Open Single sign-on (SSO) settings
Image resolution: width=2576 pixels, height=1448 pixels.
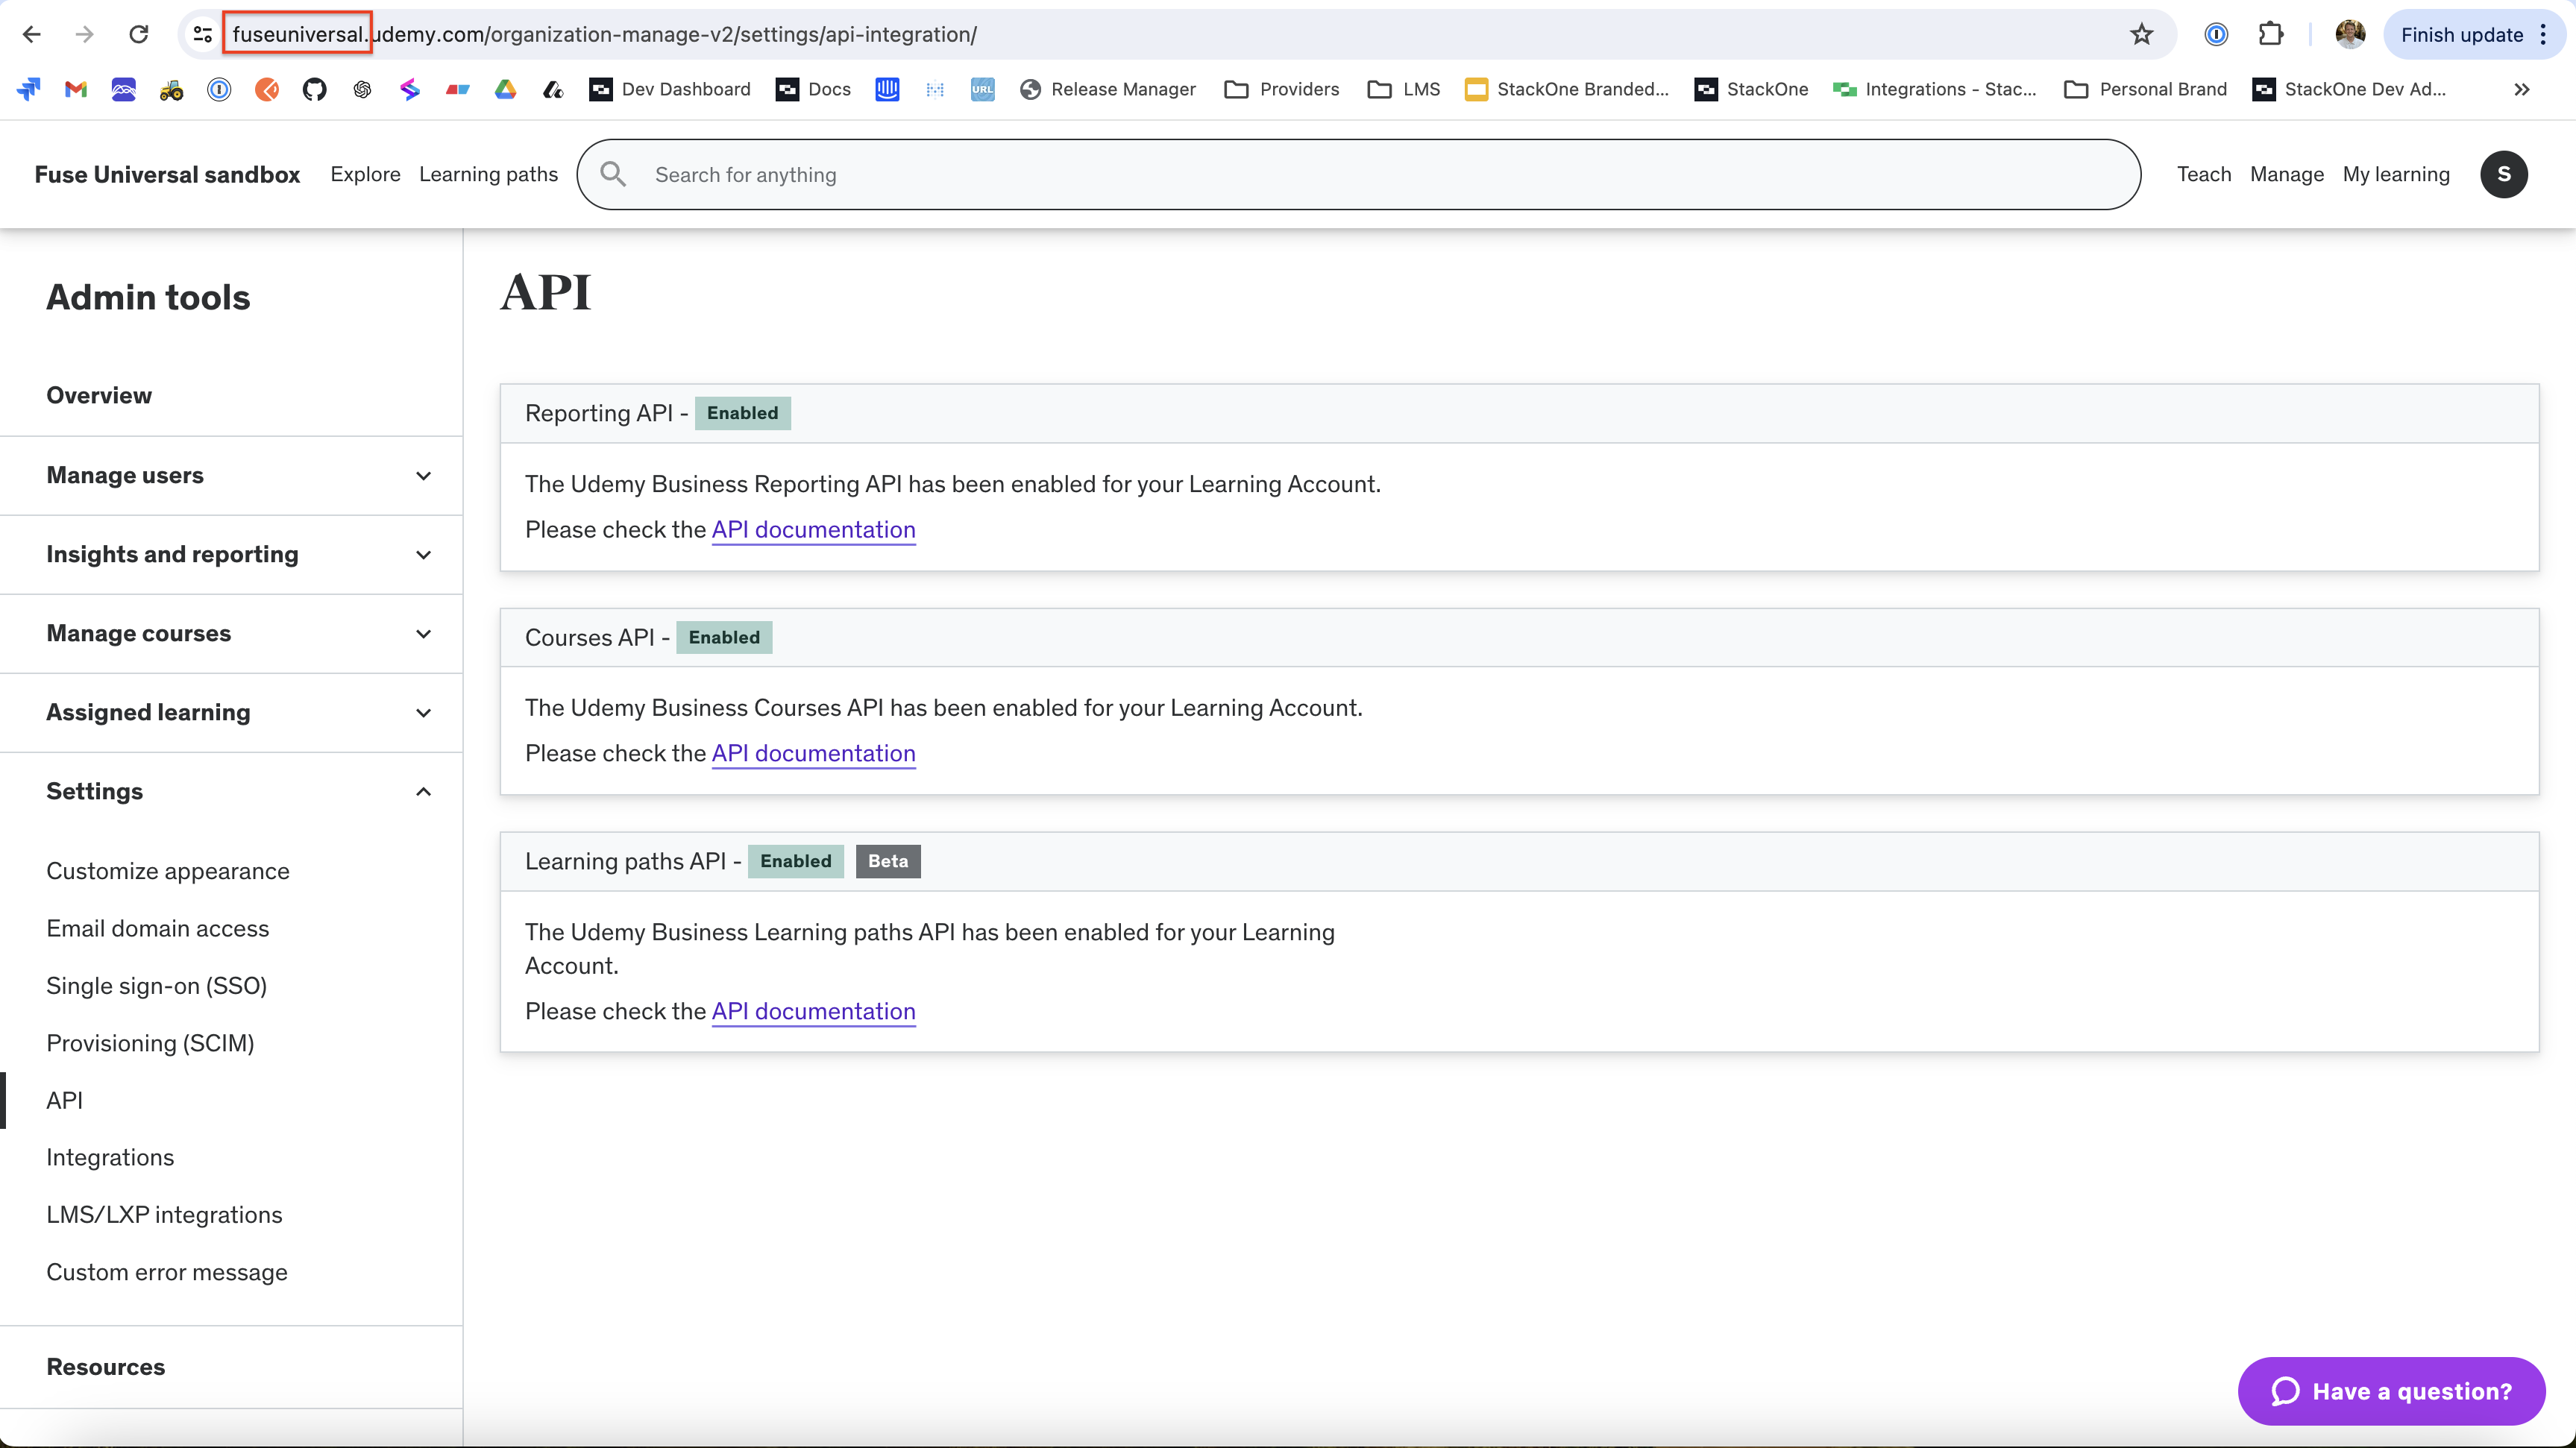click(x=156, y=985)
